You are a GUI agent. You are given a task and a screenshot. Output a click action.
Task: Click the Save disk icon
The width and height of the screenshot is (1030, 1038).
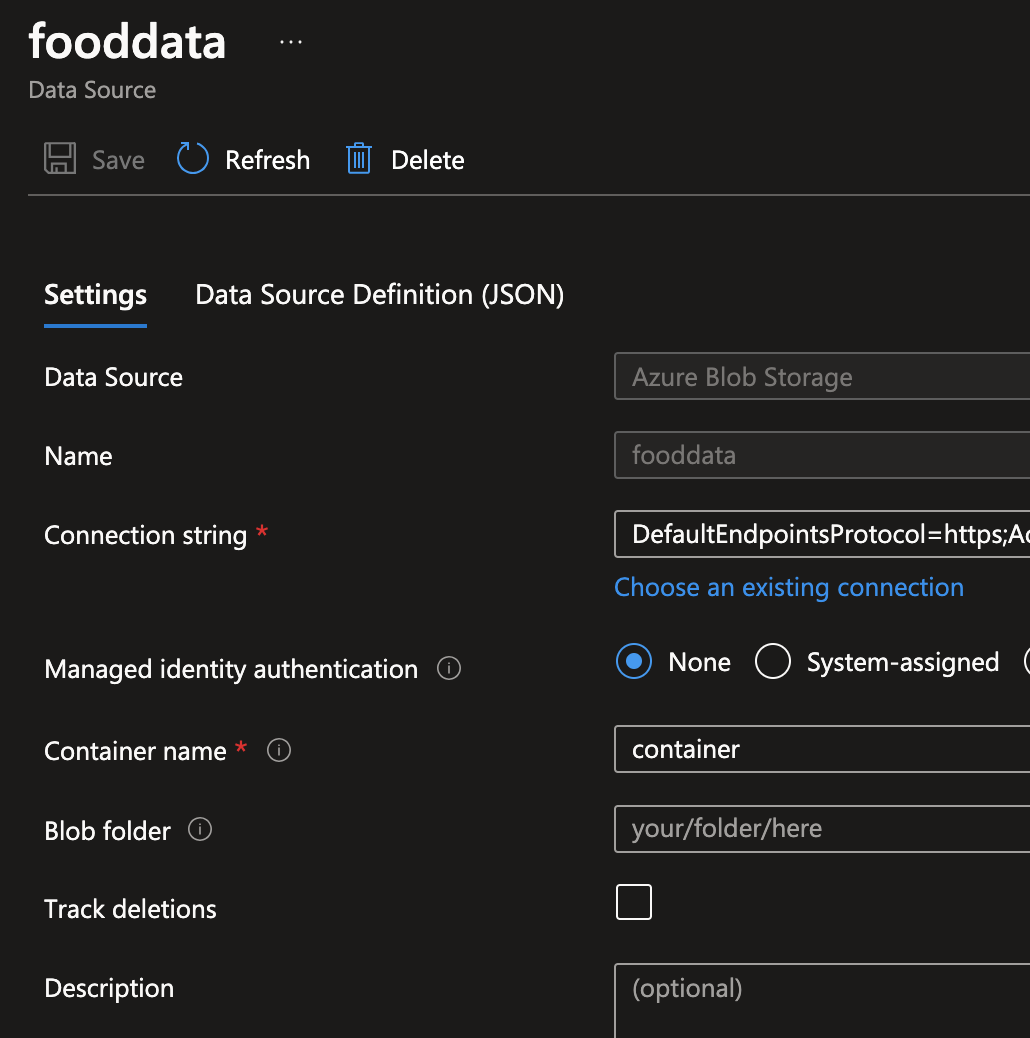click(x=60, y=158)
